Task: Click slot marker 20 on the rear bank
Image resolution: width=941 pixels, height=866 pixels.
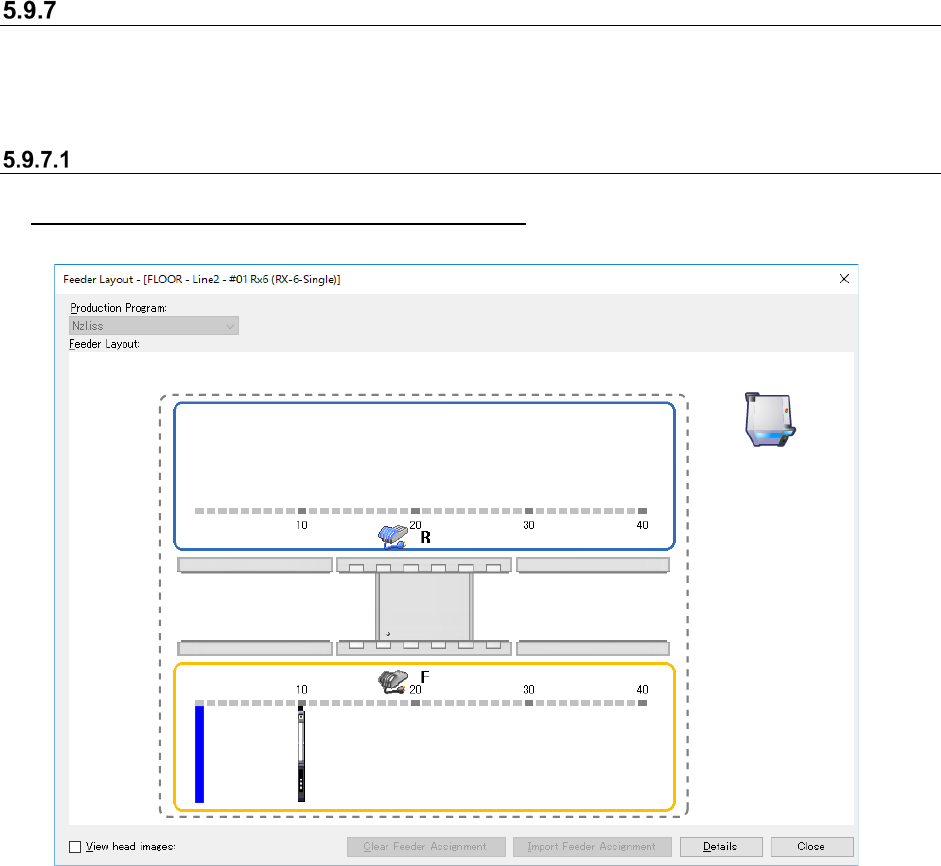Action: [x=415, y=511]
